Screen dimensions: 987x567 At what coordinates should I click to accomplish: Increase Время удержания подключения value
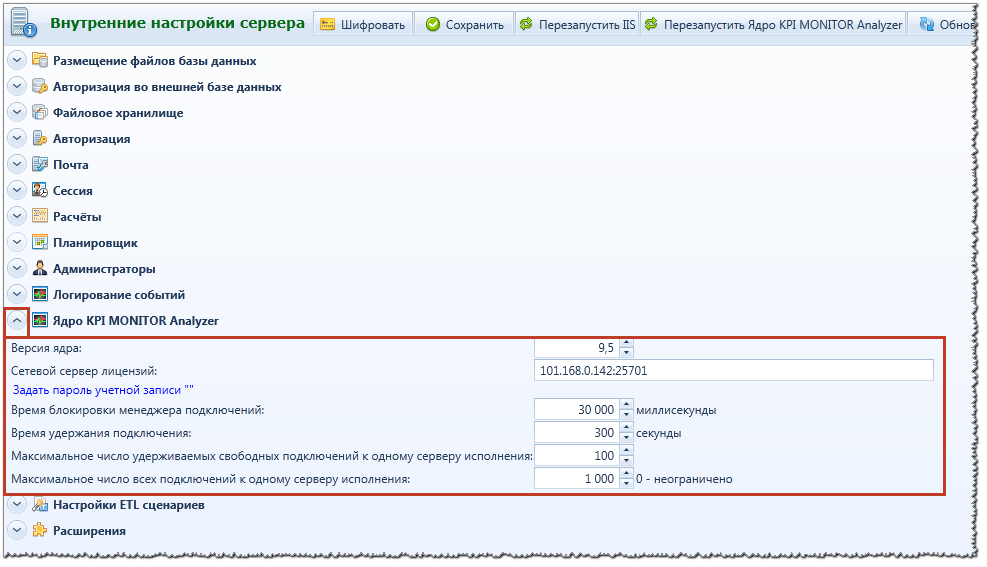click(626, 428)
